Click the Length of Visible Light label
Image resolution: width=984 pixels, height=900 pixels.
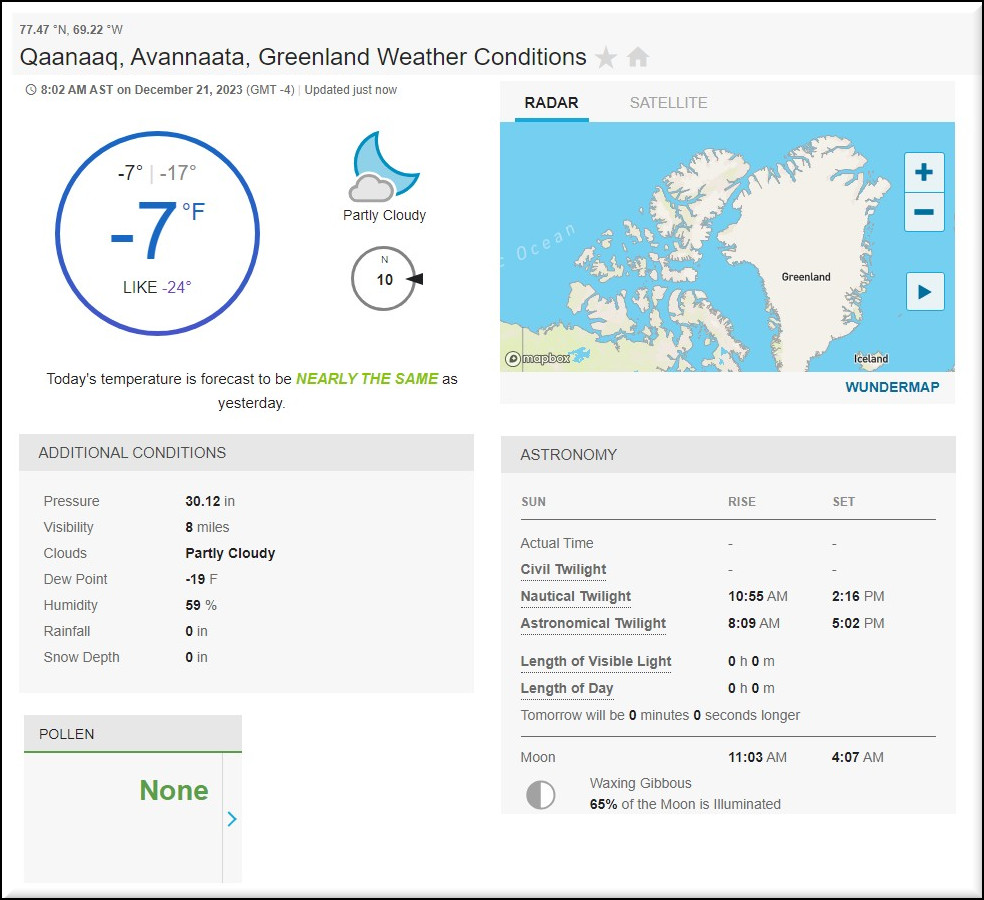point(596,662)
